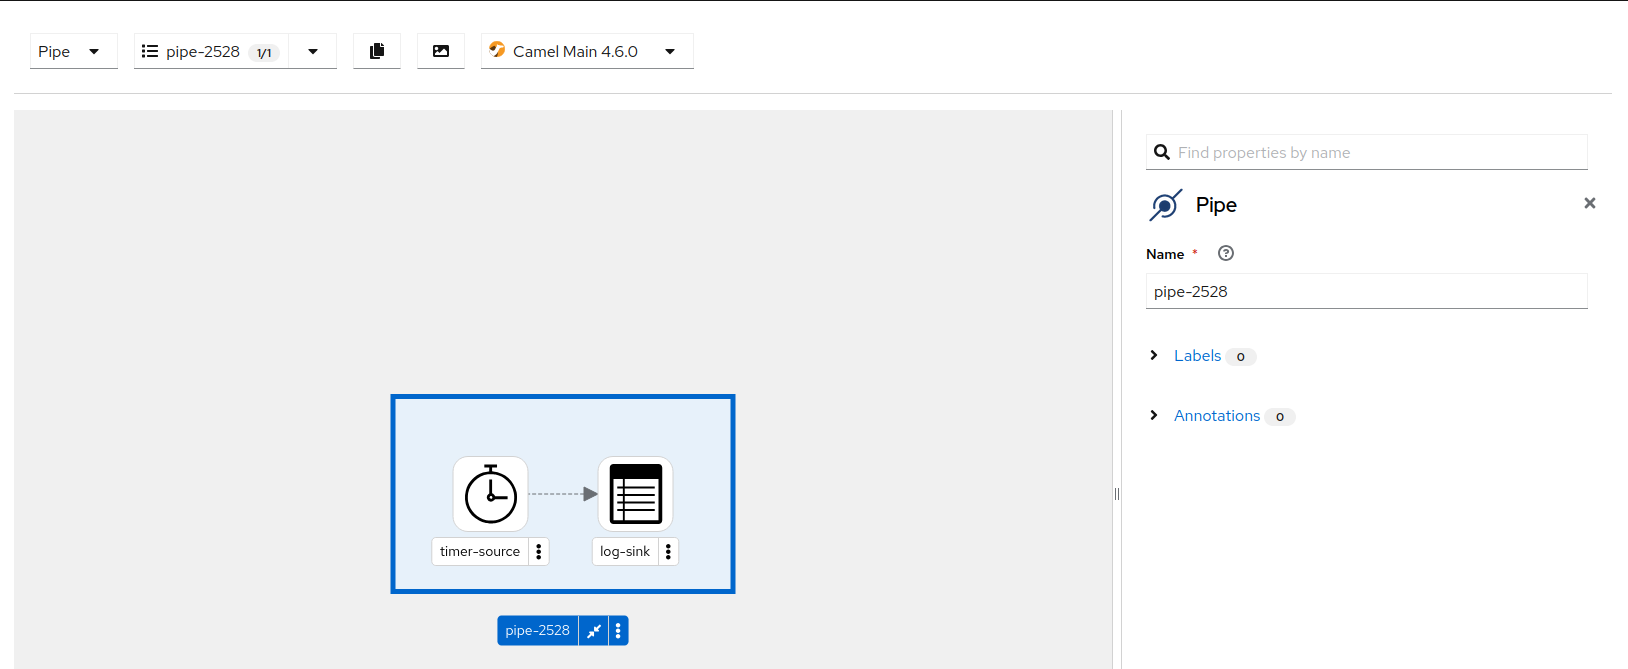Select the timer-source label
This screenshot has width=1628, height=669.
coord(480,552)
